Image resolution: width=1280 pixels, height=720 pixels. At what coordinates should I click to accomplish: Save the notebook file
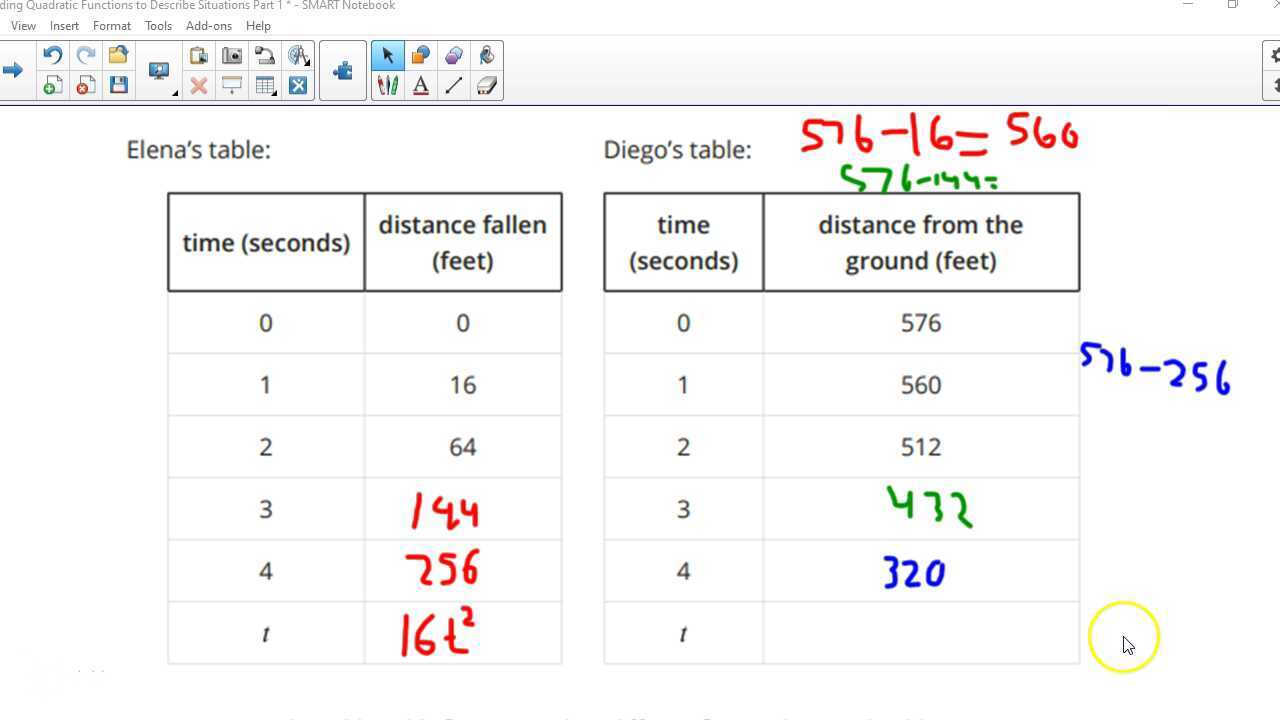click(119, 85)
